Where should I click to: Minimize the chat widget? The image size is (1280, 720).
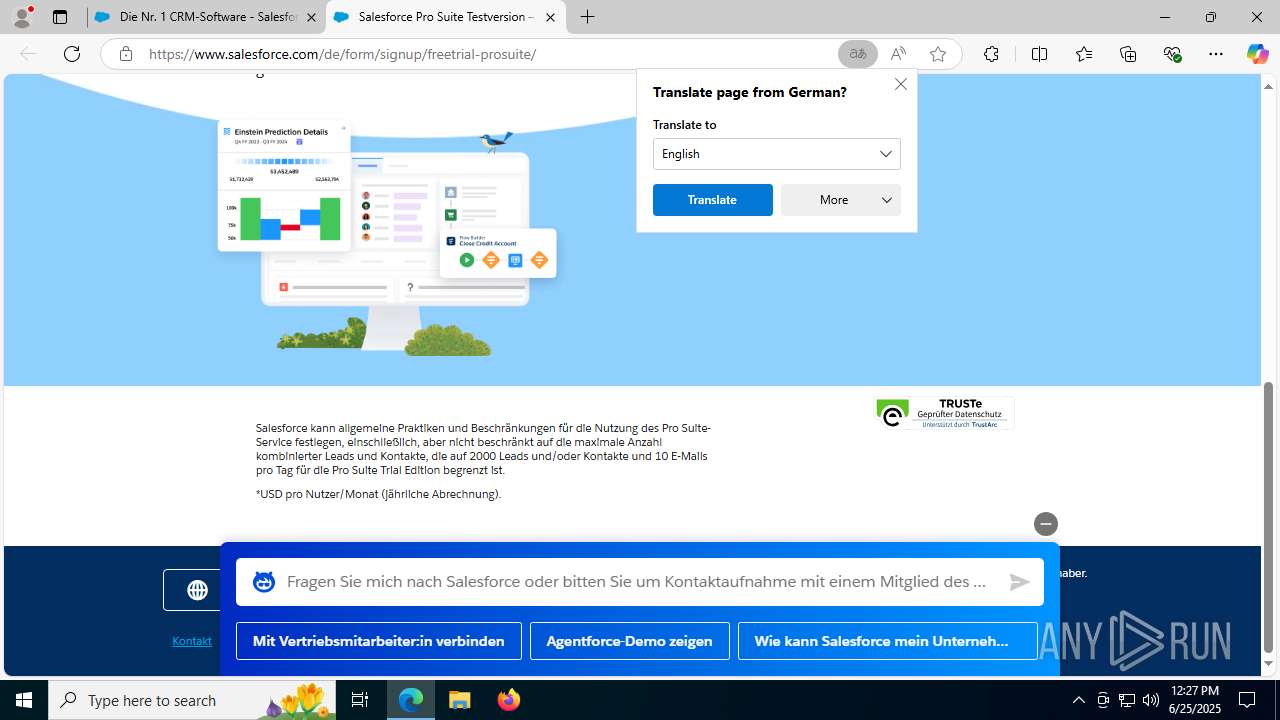(1046, 524)
